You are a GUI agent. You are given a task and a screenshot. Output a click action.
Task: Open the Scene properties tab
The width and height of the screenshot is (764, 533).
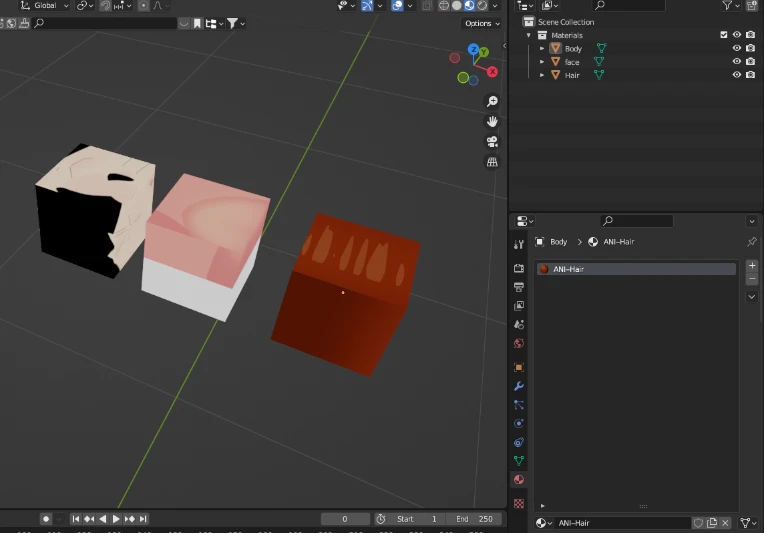pyautogui.click(x=519, y=324)
